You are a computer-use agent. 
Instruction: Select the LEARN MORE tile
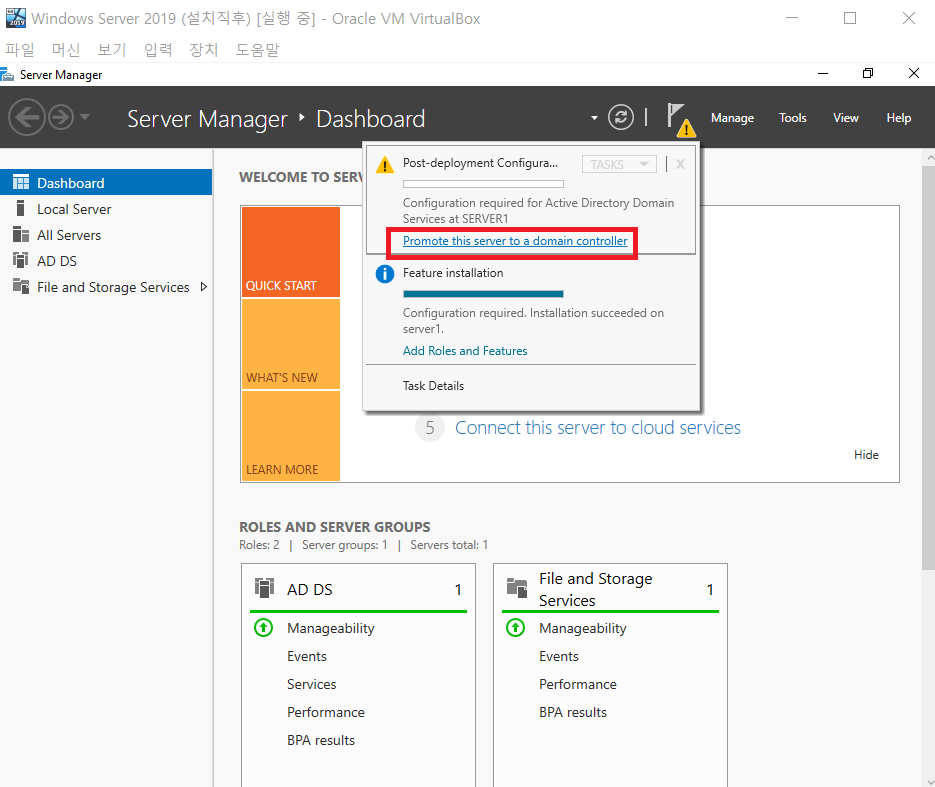tap(291, 436)
